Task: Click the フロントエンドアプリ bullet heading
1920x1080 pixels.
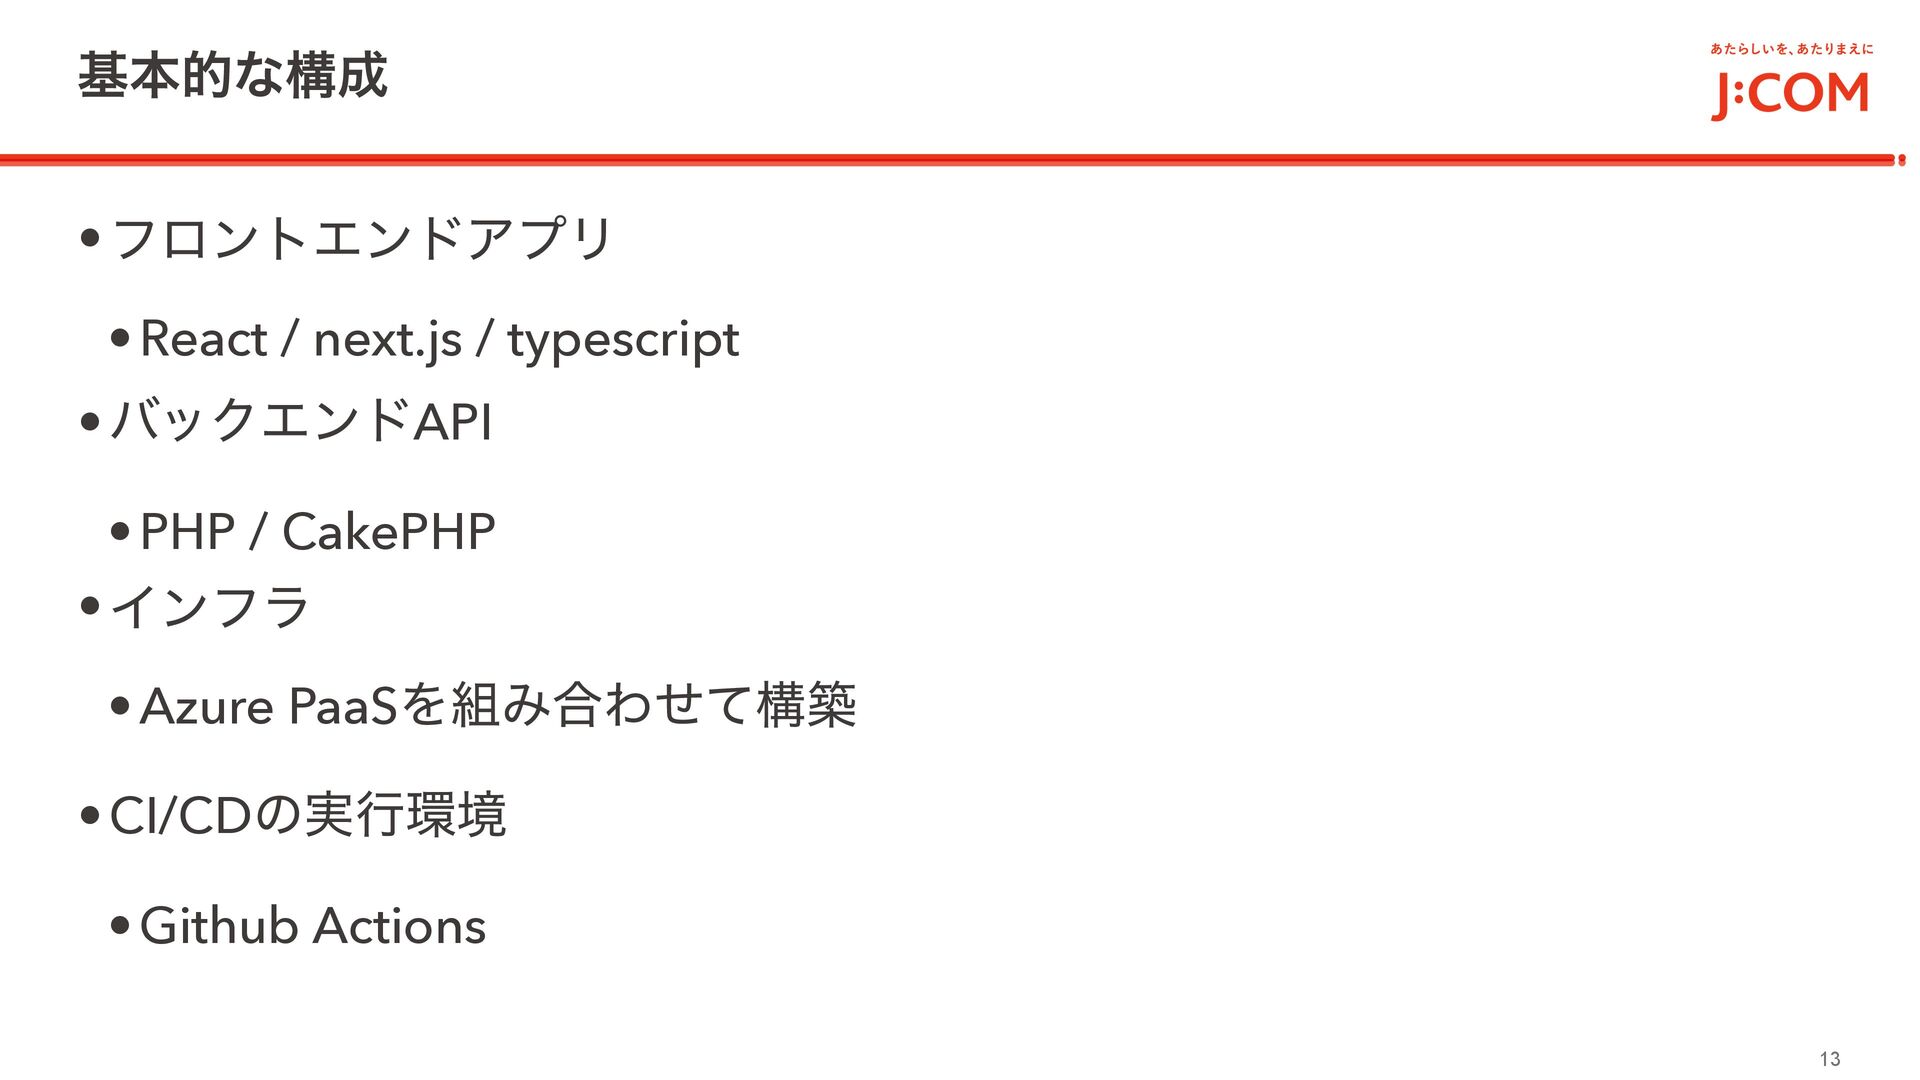Action: pos(361,238)
